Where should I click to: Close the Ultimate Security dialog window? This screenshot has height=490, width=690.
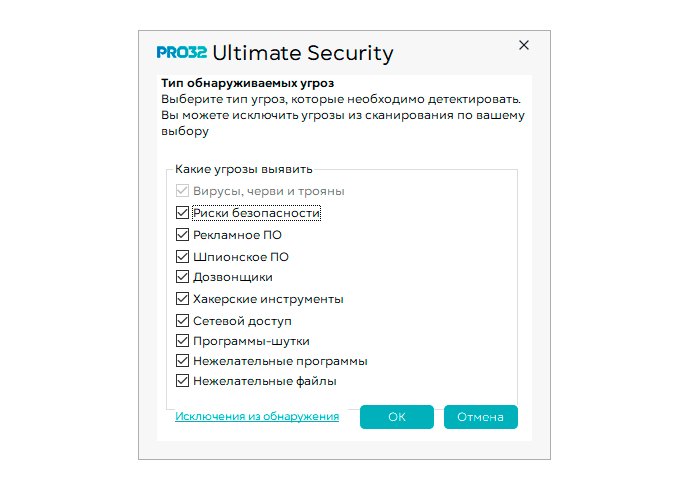524,45
